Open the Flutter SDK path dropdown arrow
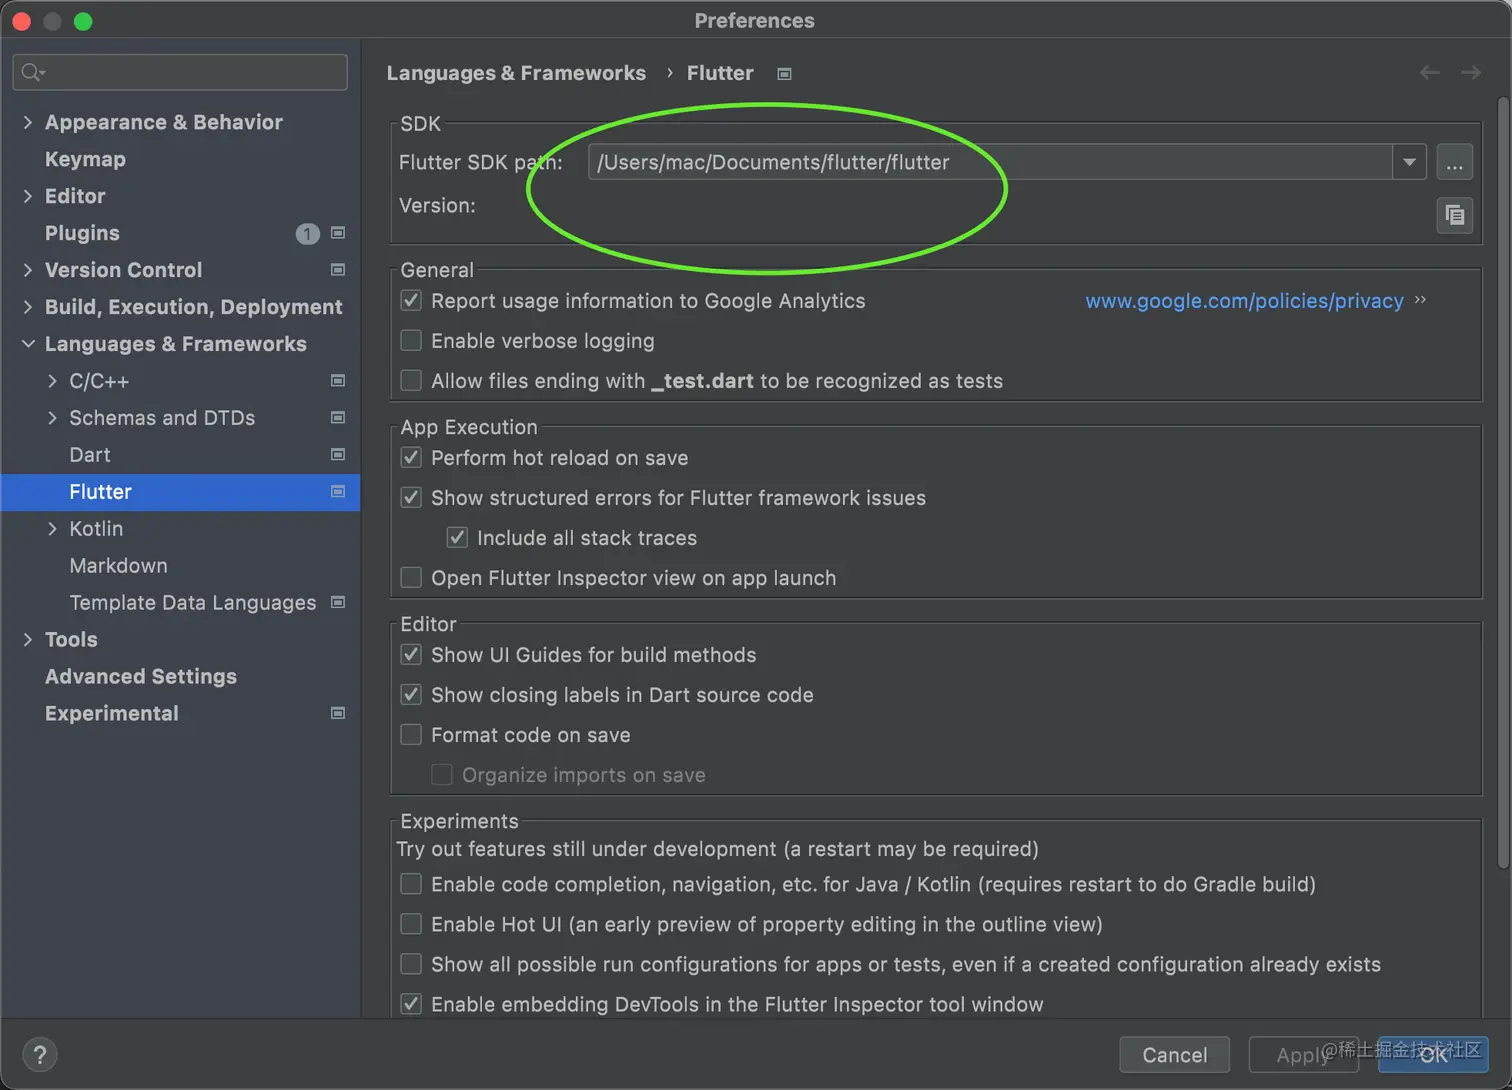 point(1409,162)
